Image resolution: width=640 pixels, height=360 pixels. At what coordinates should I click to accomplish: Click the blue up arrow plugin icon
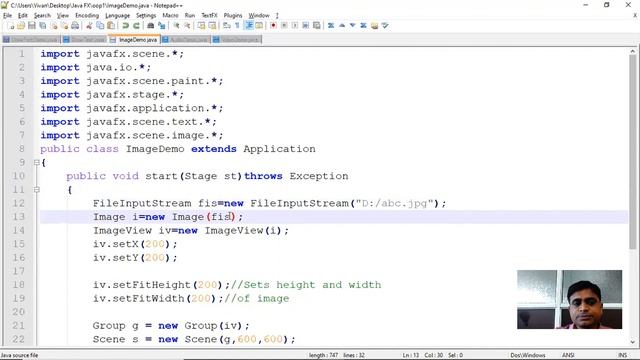pos(342,26)
